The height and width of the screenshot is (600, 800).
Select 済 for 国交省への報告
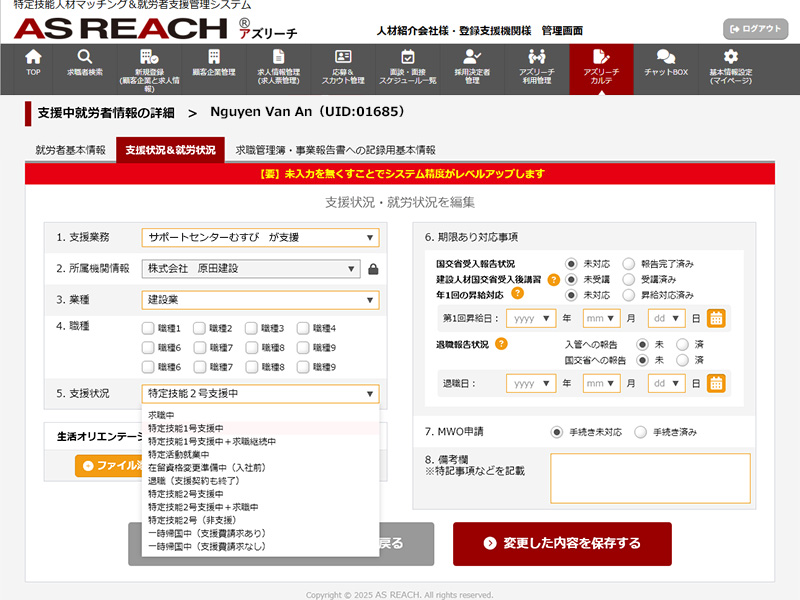[682, 360]
